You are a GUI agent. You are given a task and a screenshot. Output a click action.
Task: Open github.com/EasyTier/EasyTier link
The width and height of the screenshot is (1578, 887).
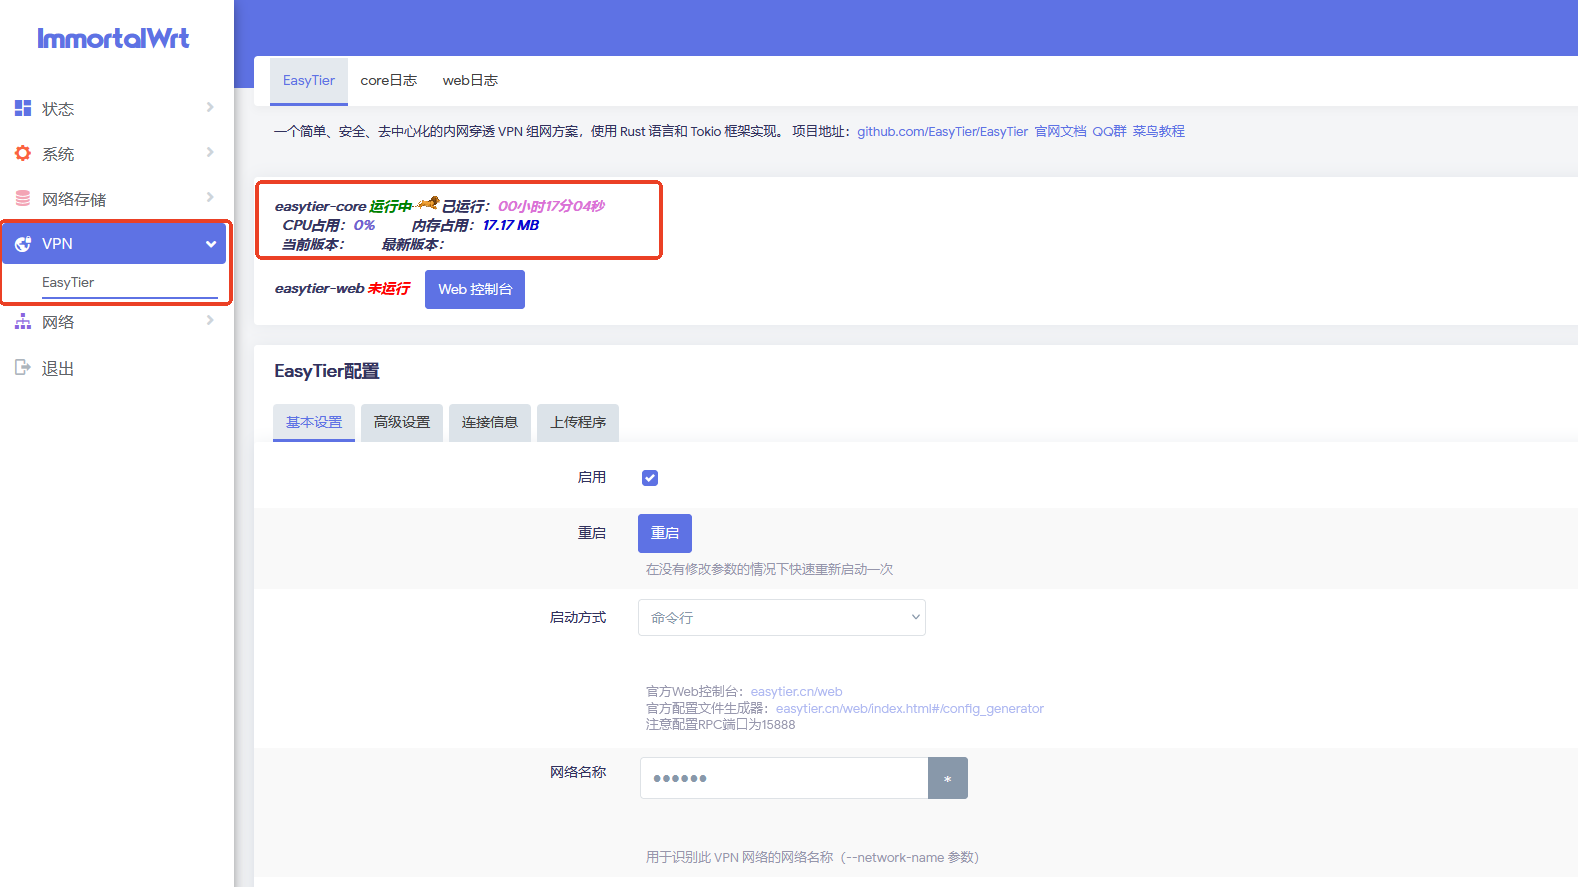(x=942, y=132)
